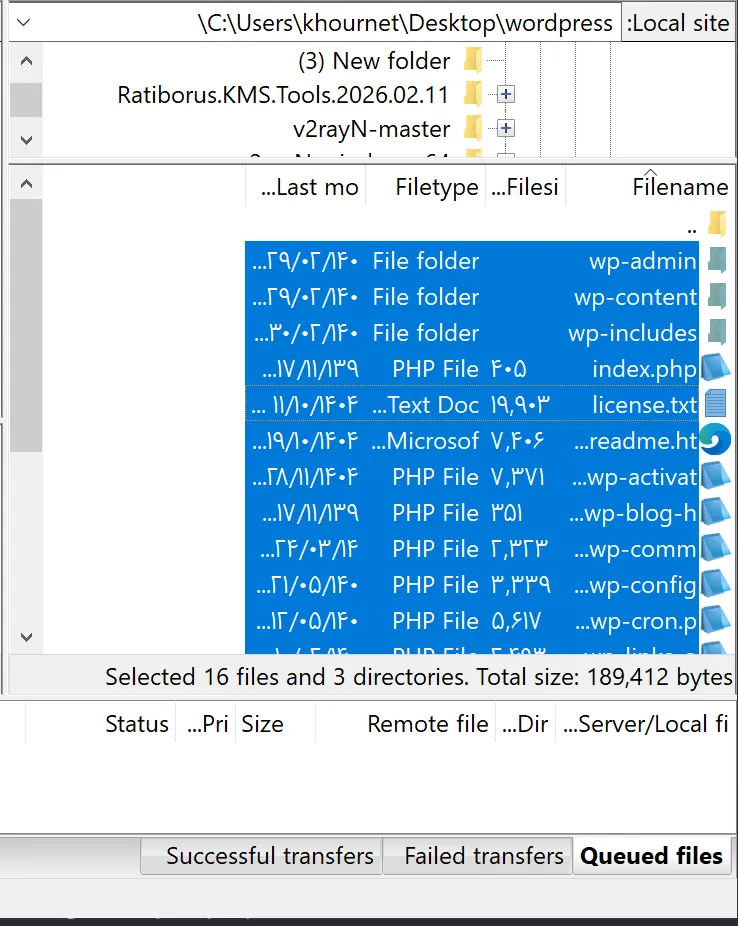Click the index.php file icon

tap(716, 369)
